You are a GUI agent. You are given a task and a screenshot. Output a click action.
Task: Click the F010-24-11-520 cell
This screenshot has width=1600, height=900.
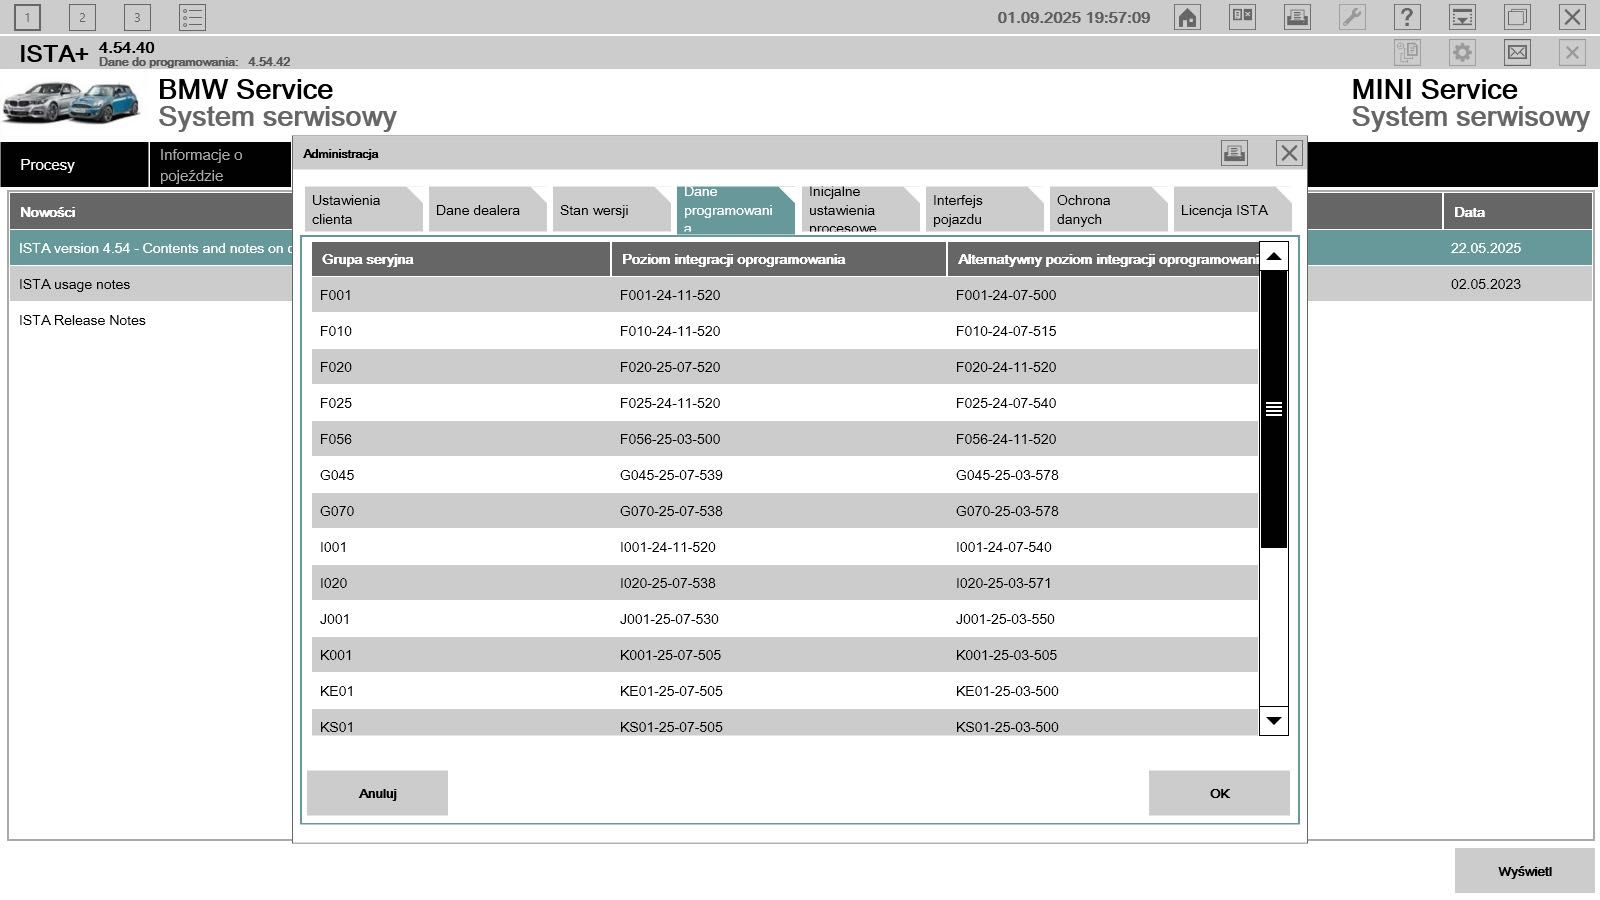click(670, 331)
